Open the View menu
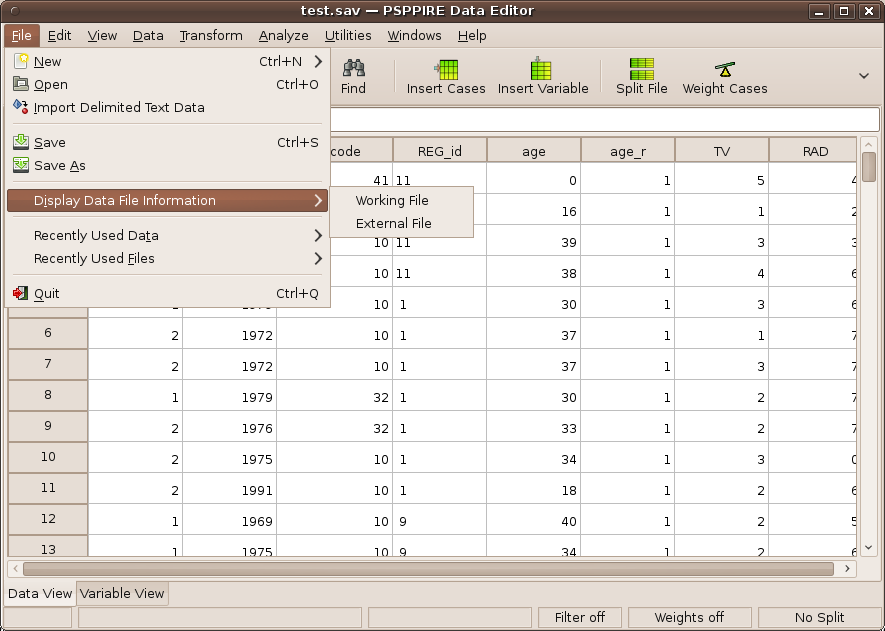885x631 pixels. point(102,36)
